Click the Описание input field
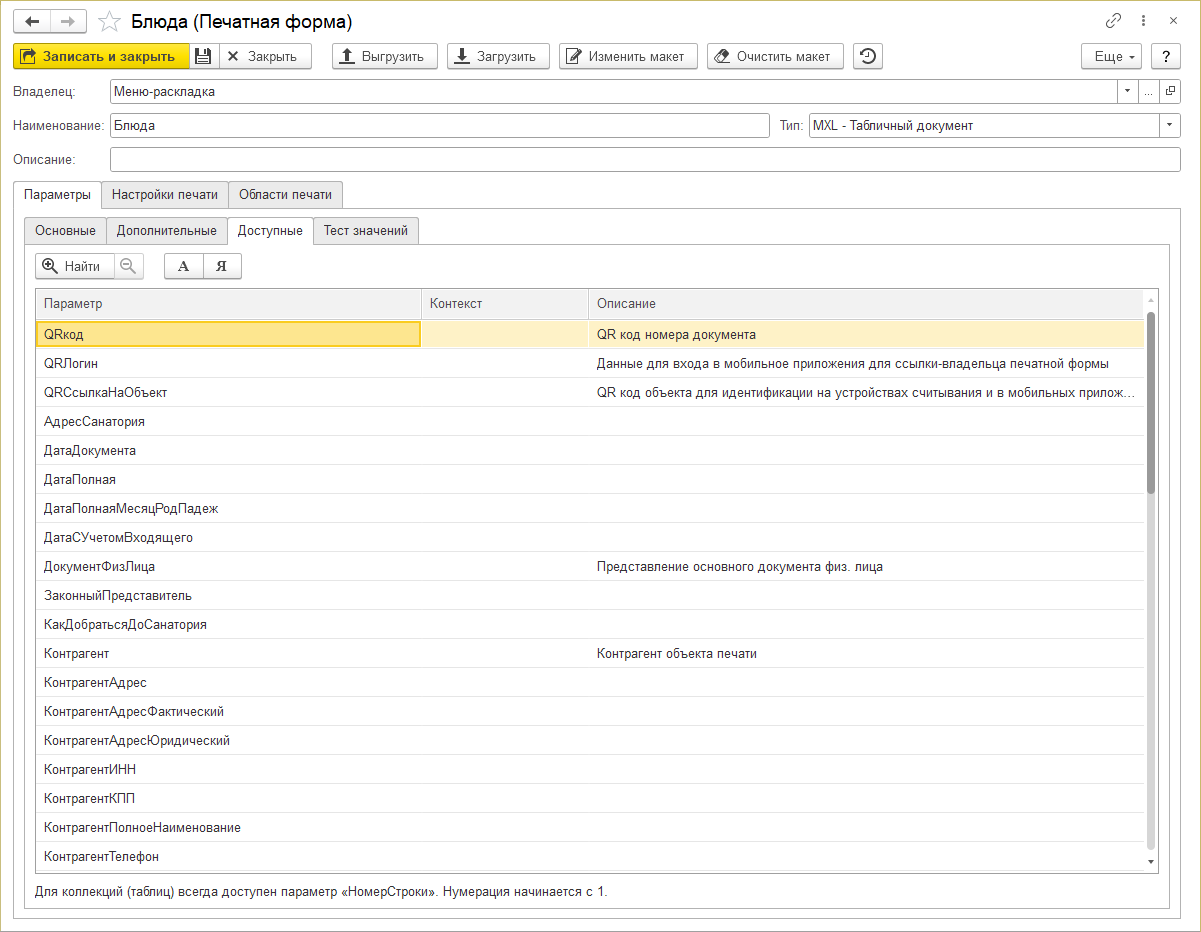Image resolution: width=1201 pixels, height=932 pixels. coord(645,160)
